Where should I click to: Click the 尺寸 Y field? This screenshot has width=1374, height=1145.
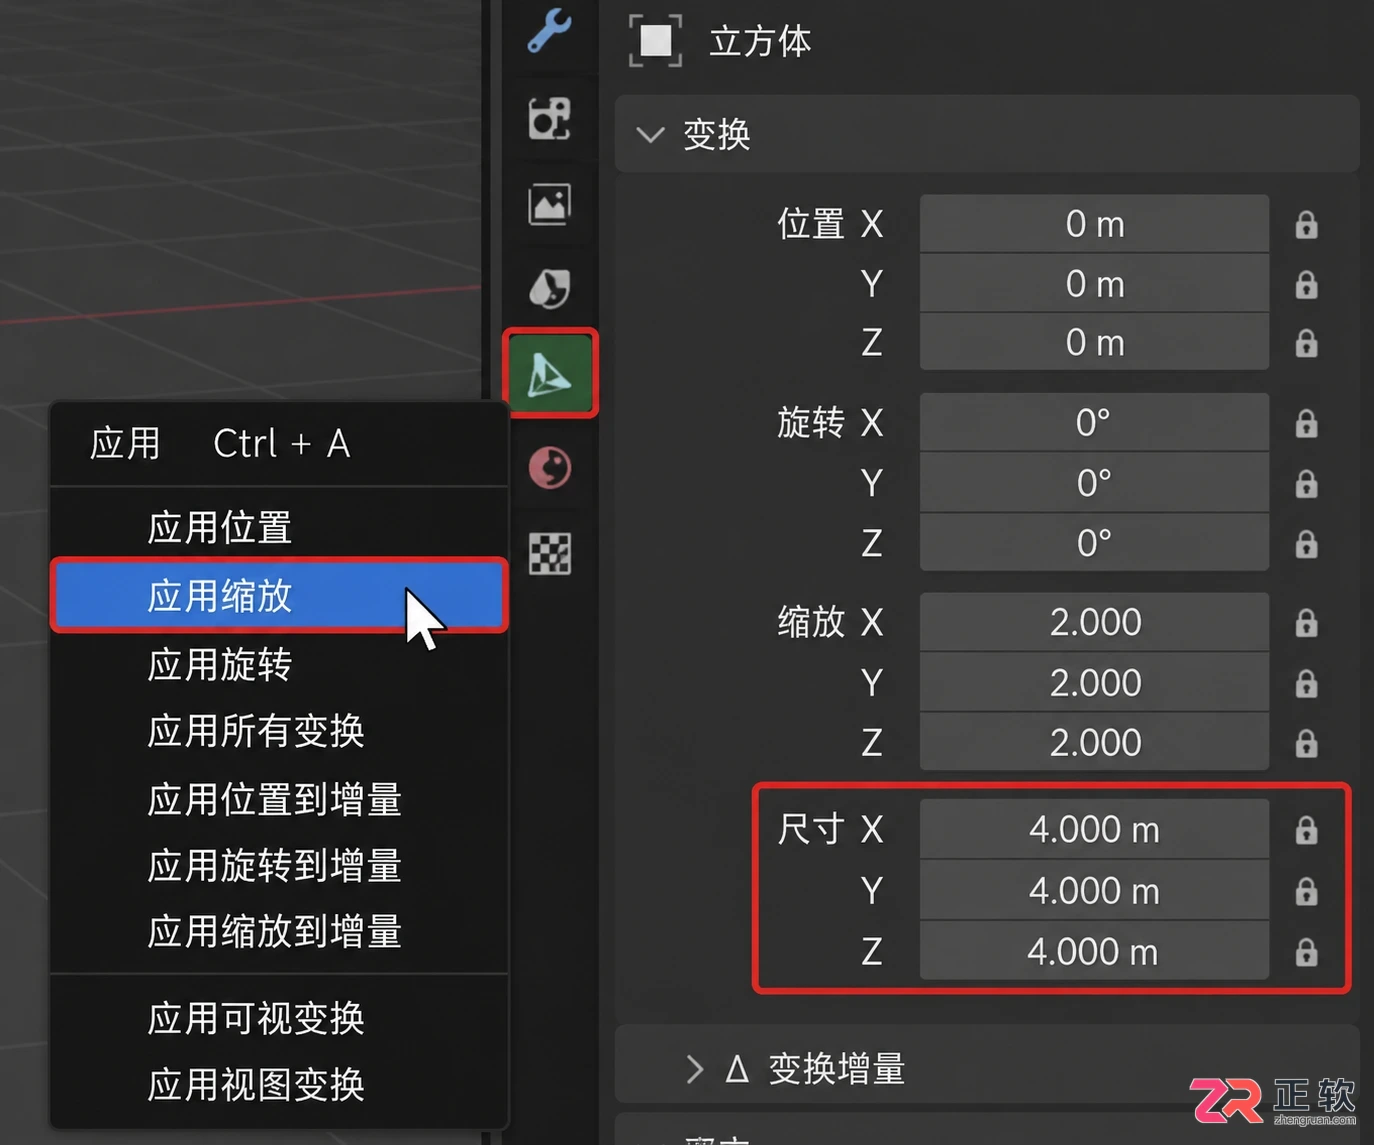[x=1094, y=890]
